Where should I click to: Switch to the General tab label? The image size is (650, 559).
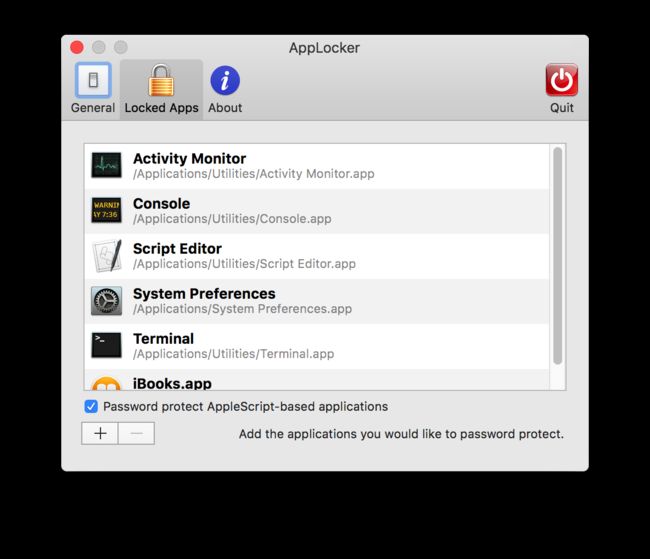pyautogui.click(x=93, y=108)
